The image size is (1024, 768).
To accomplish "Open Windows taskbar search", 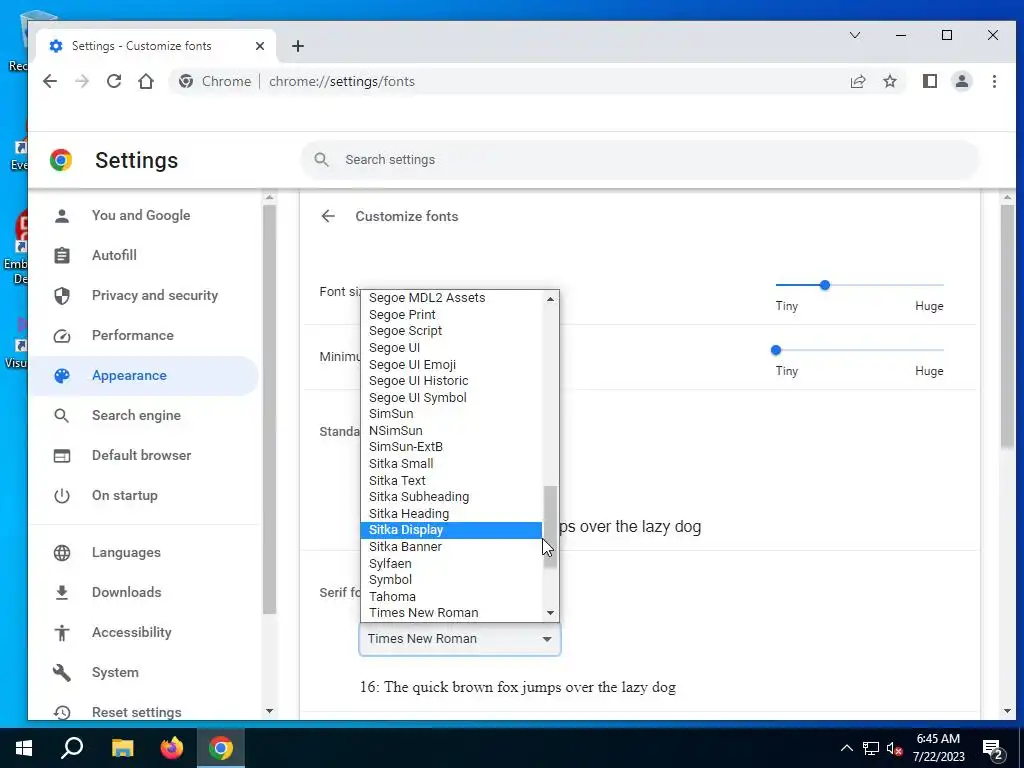I will click(x=72, y=748).
